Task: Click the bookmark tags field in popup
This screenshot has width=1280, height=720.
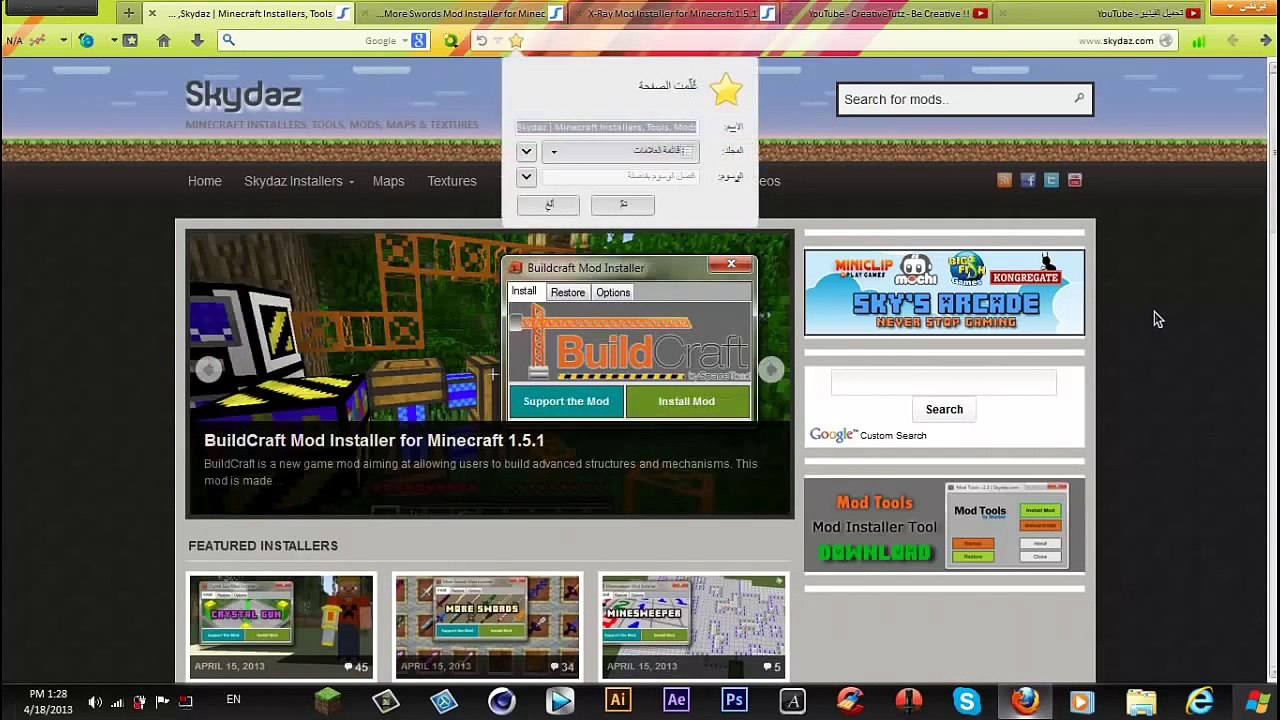Action: (620, 176)
